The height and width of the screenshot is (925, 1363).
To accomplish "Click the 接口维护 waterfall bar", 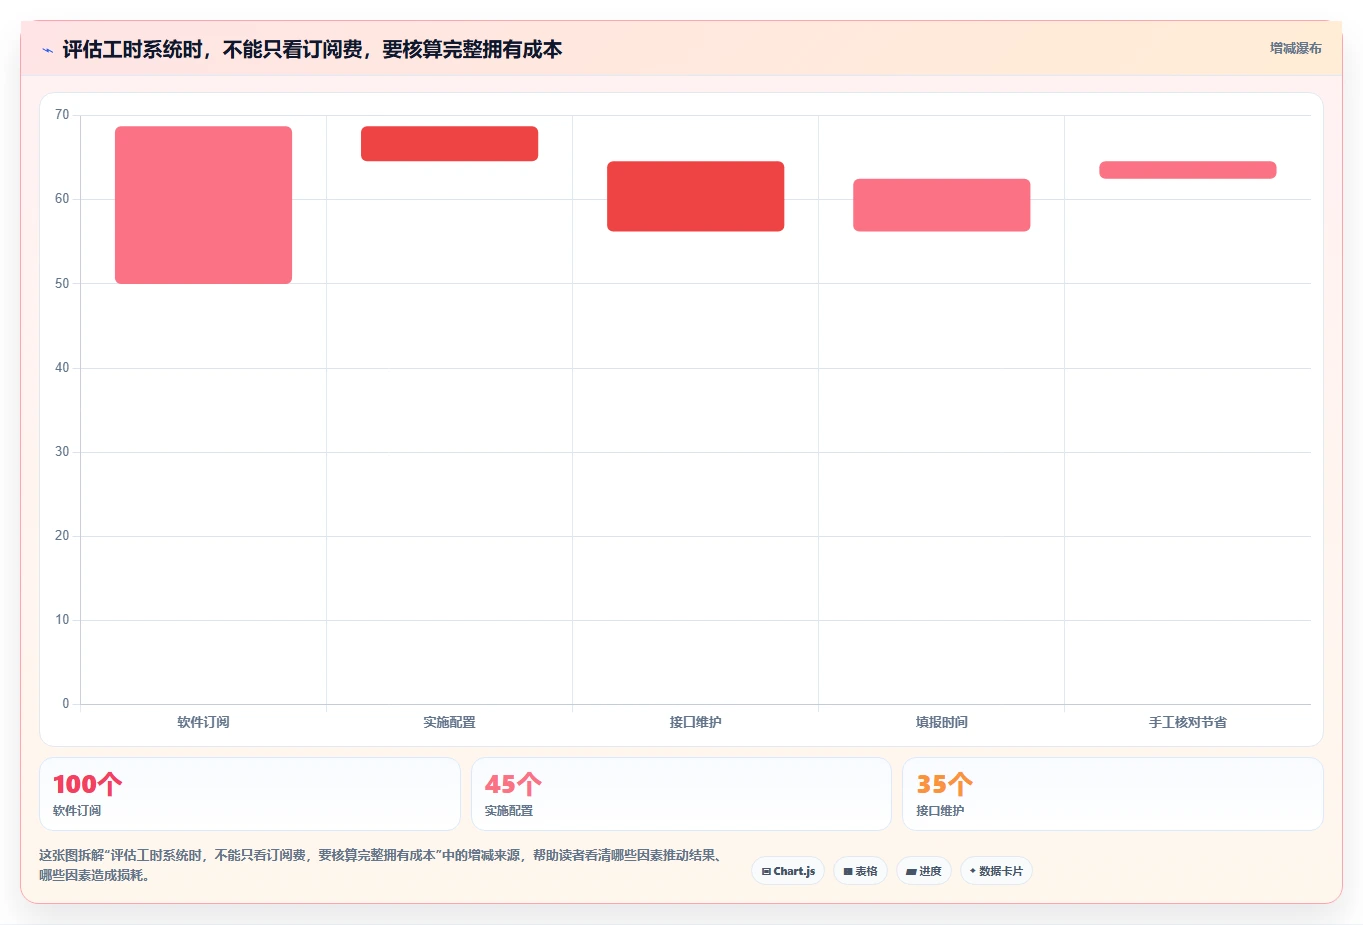I will (x=695, y=196).
